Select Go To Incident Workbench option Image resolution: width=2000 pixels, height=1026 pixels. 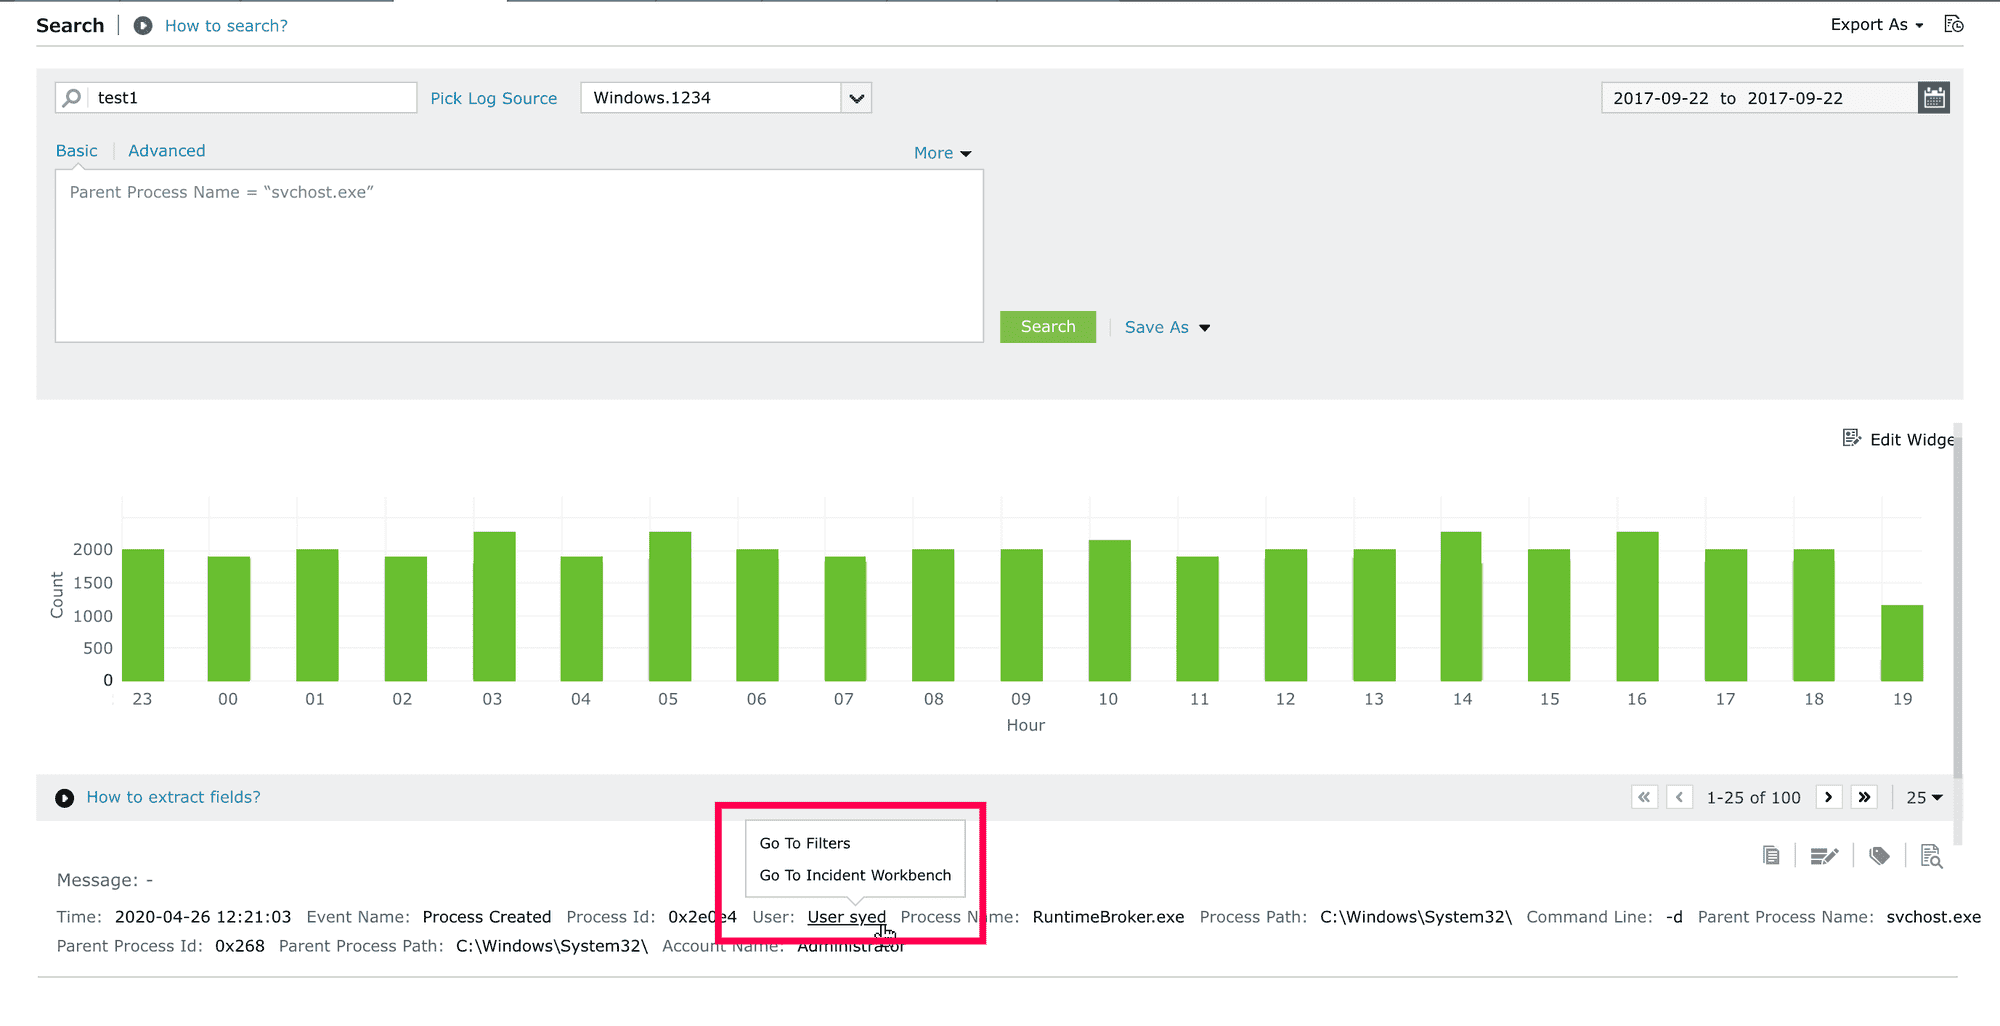(x=855, y=875)
